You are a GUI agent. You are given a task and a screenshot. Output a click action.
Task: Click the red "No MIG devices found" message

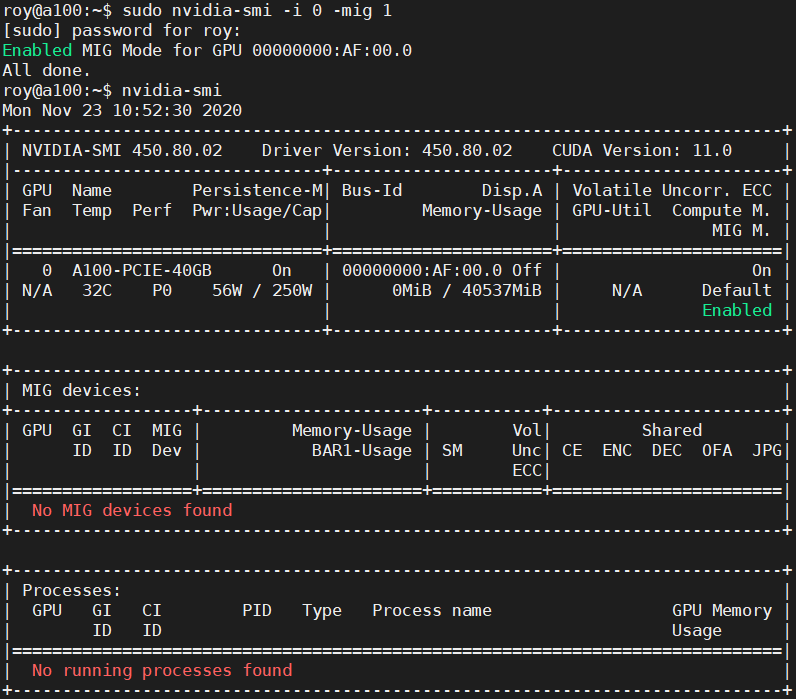(x=132, y=510)
